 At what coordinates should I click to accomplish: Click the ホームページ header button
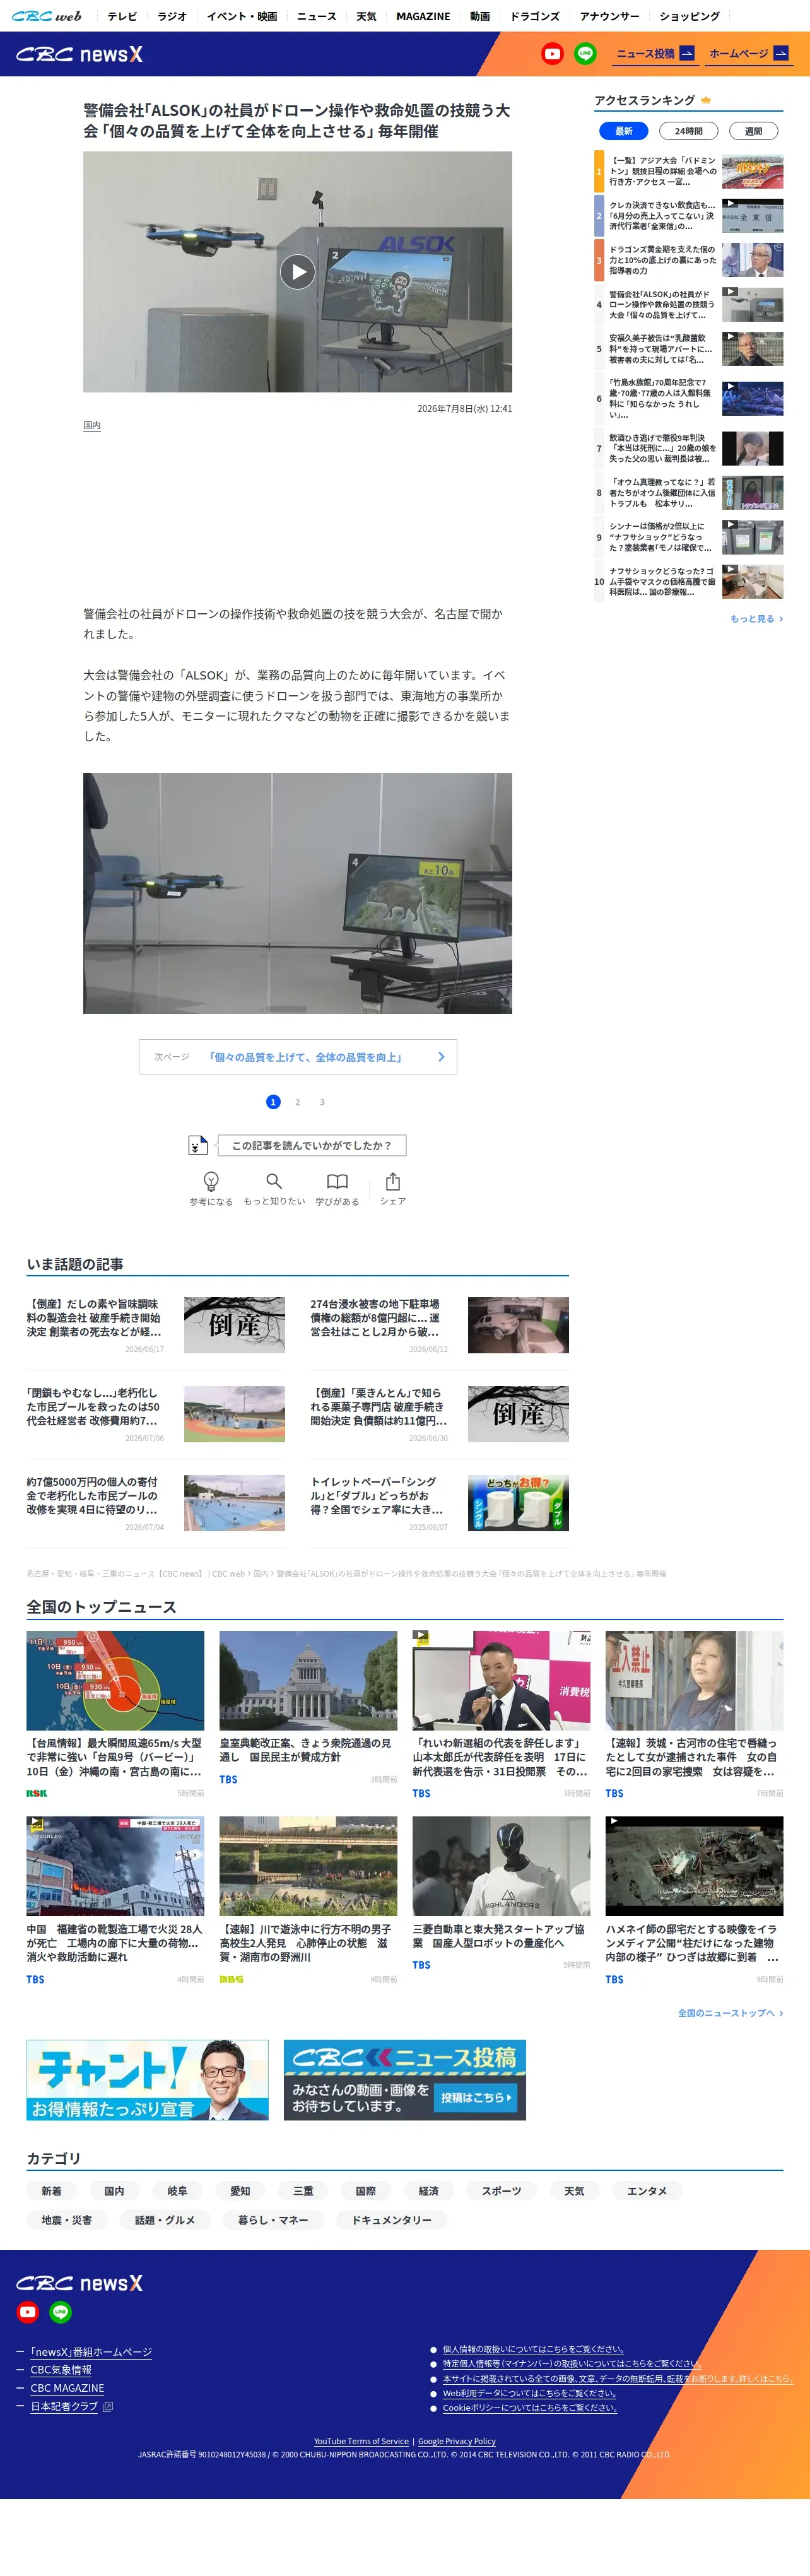[x=748, y=54]
